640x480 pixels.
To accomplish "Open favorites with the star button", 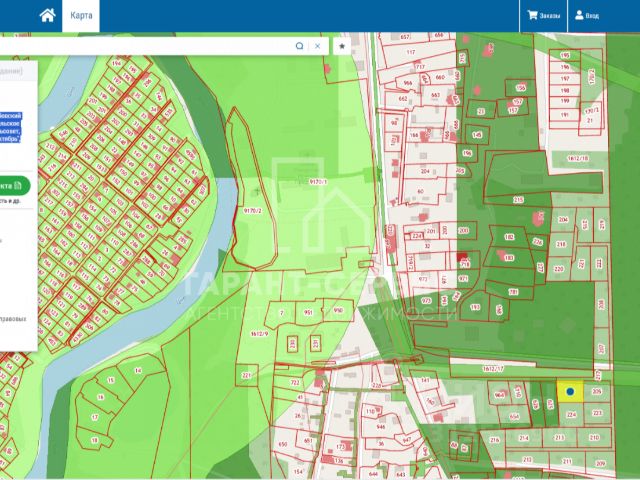I will coord(342,46).
